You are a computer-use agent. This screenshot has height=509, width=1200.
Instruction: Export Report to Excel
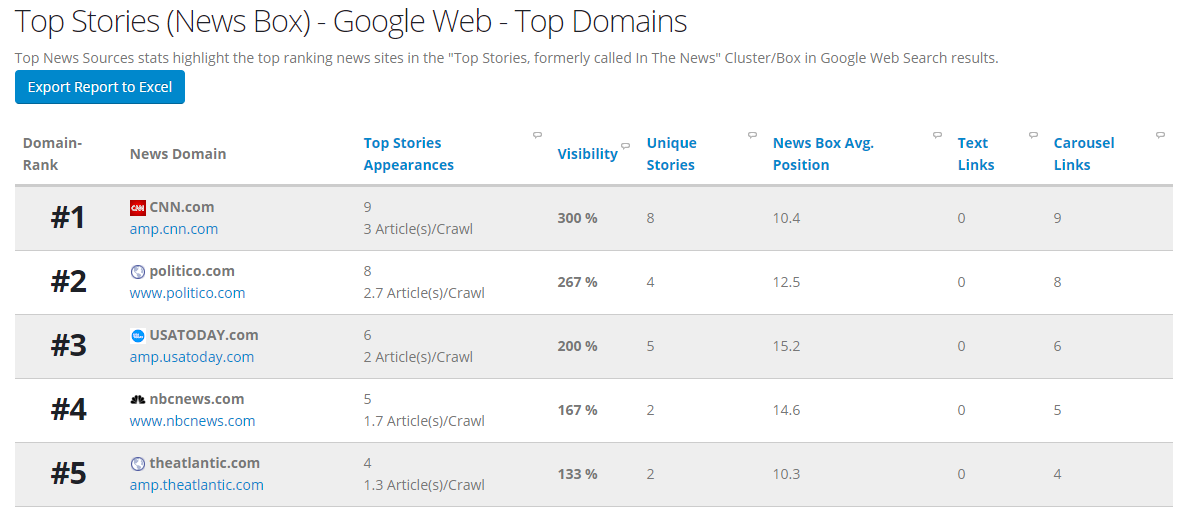(x=100, y=87)
